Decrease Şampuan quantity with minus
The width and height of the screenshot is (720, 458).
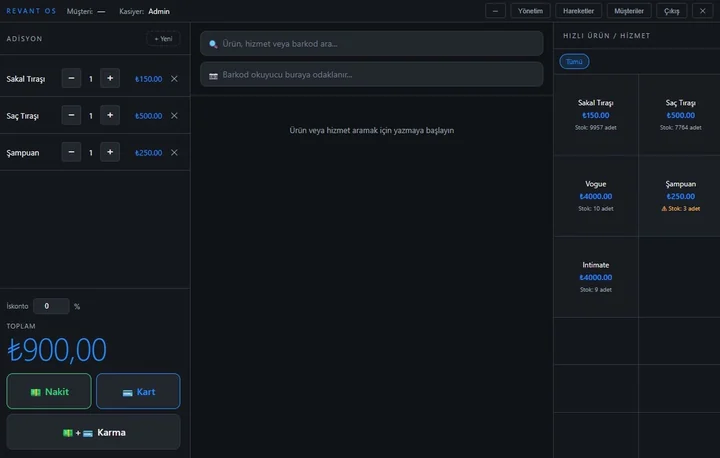click(71, 152)
